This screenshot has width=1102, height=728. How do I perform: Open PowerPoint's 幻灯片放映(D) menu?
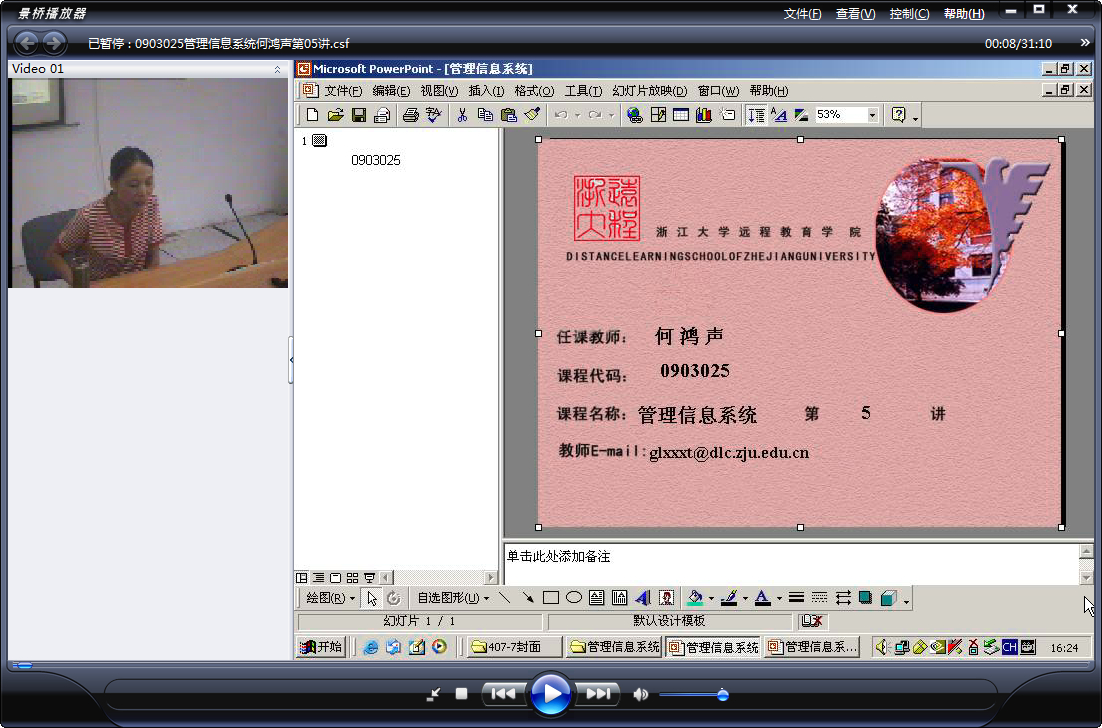tap(649, 91)
